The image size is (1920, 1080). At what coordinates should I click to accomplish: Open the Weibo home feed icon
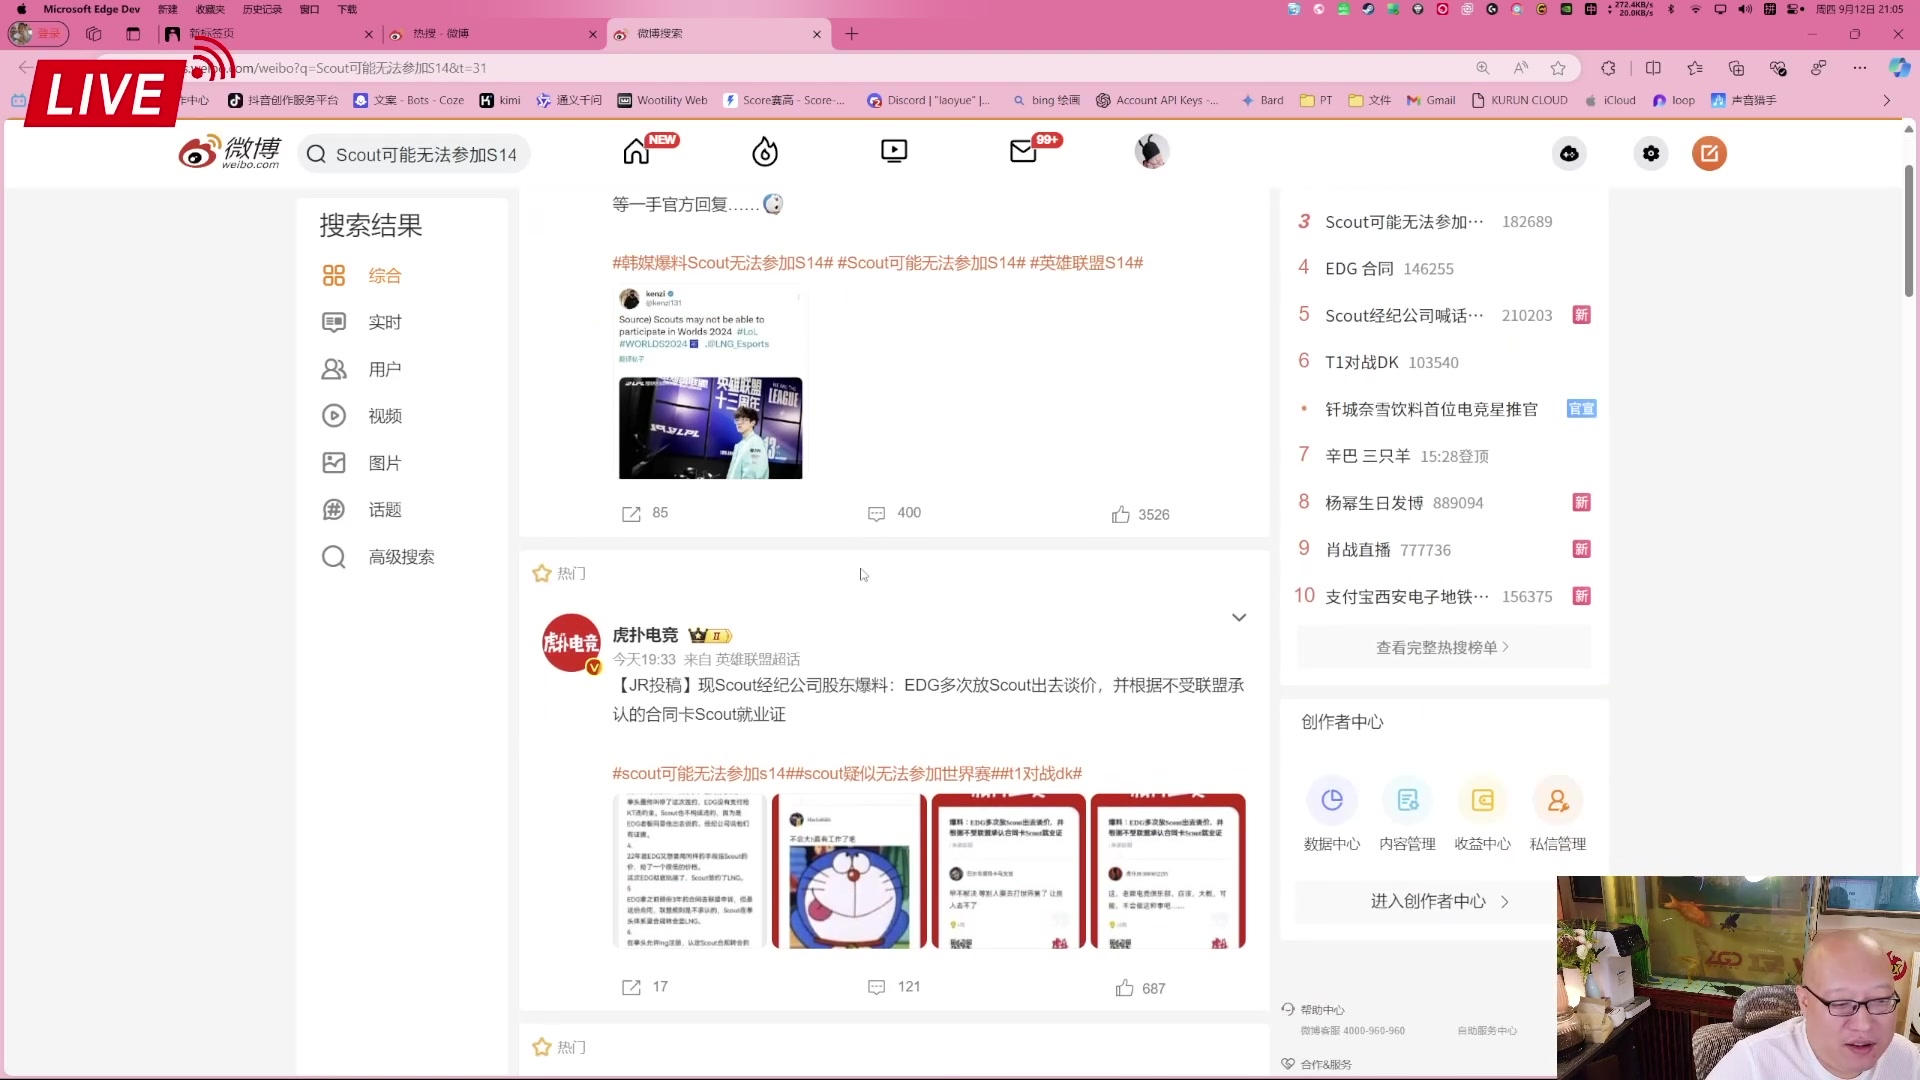point(637,152)
